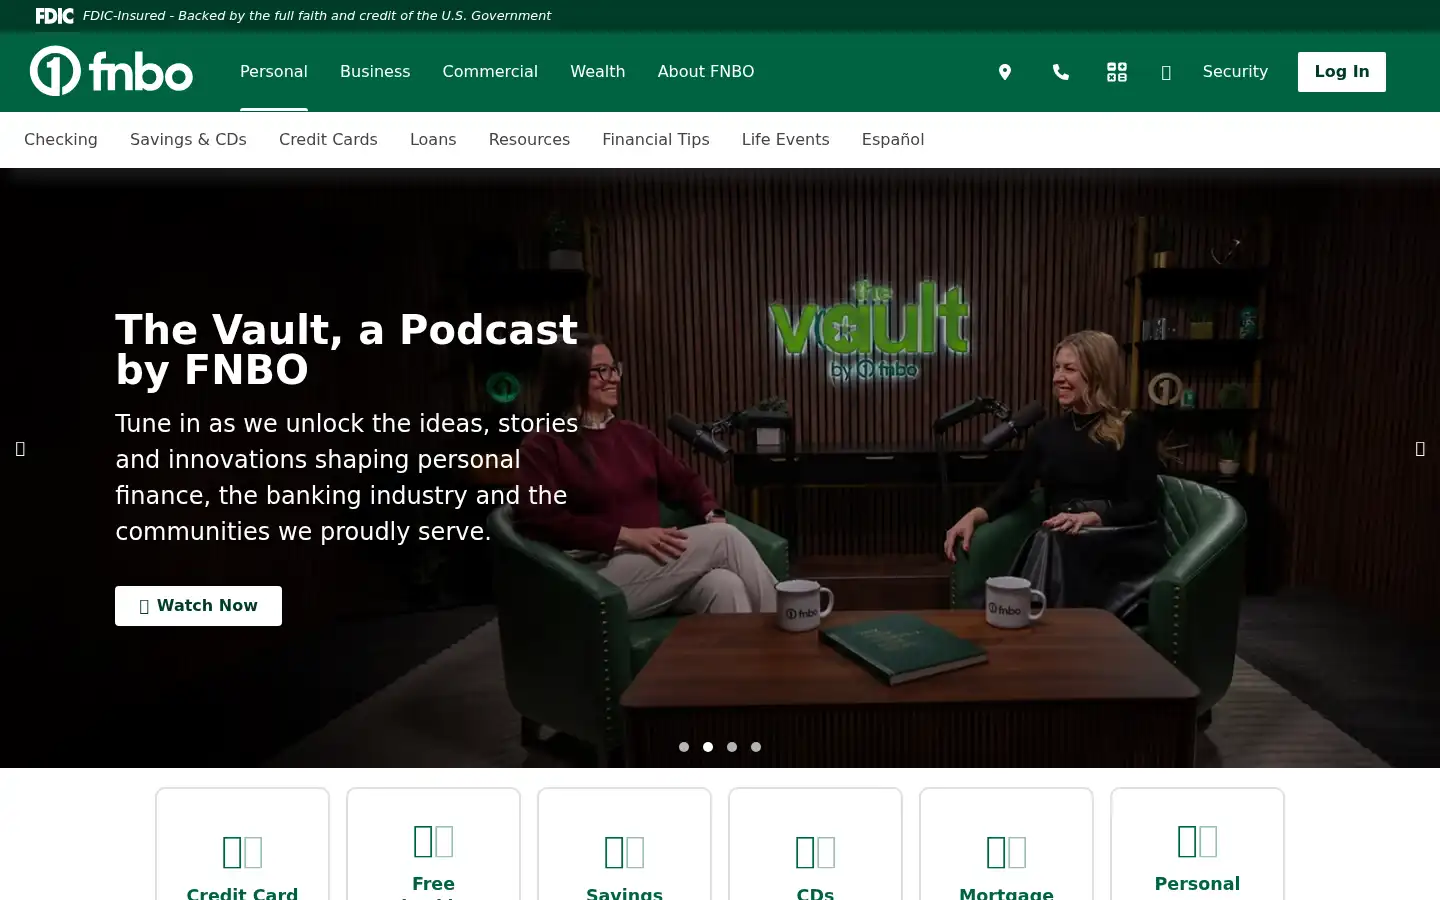Click the Savings tile icon
The width and height of the screenshot is (1440, 900).
(x=624, y=852)
